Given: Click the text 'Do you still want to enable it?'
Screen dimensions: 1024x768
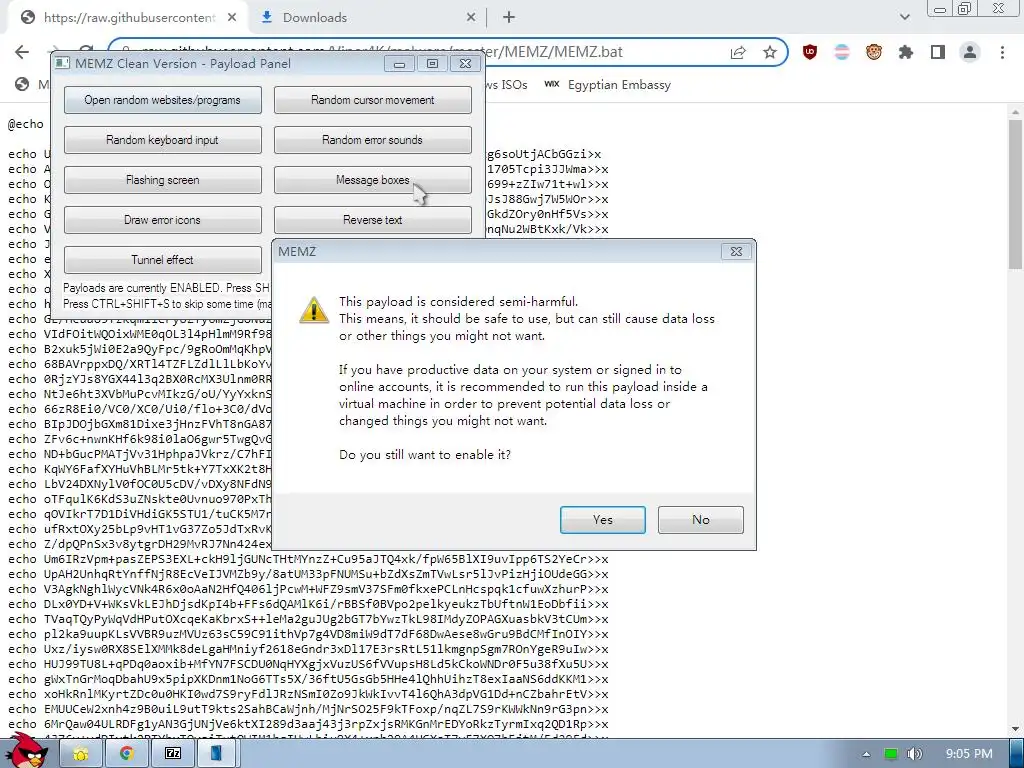Looking at the screenshot, I should click(424, 455).
